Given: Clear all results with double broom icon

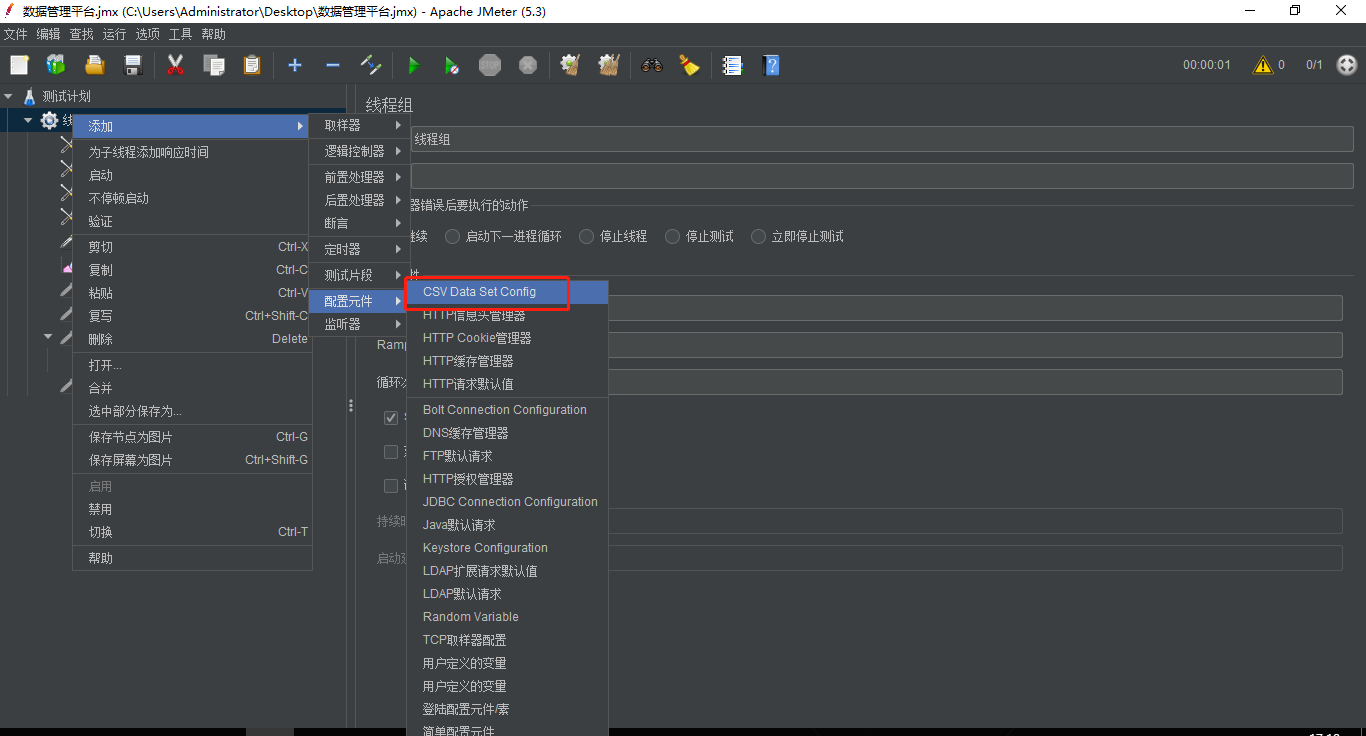Looking at the screenshot, I should click(x=609, y=65).
